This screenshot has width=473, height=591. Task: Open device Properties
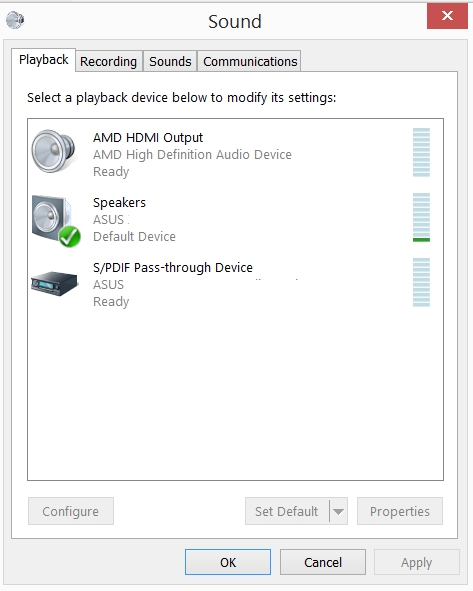400,511
